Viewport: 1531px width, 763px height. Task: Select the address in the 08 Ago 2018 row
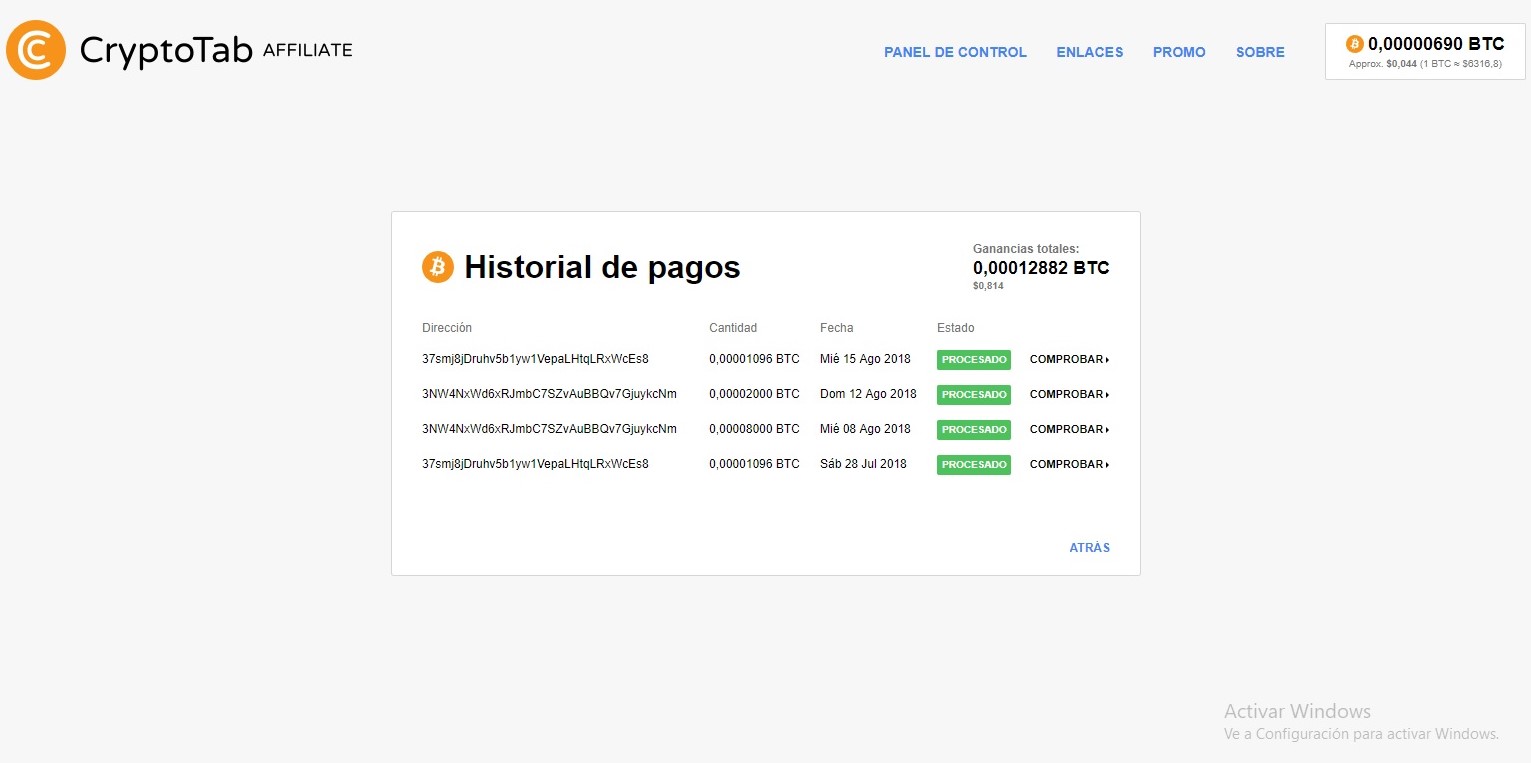point(549,429)
